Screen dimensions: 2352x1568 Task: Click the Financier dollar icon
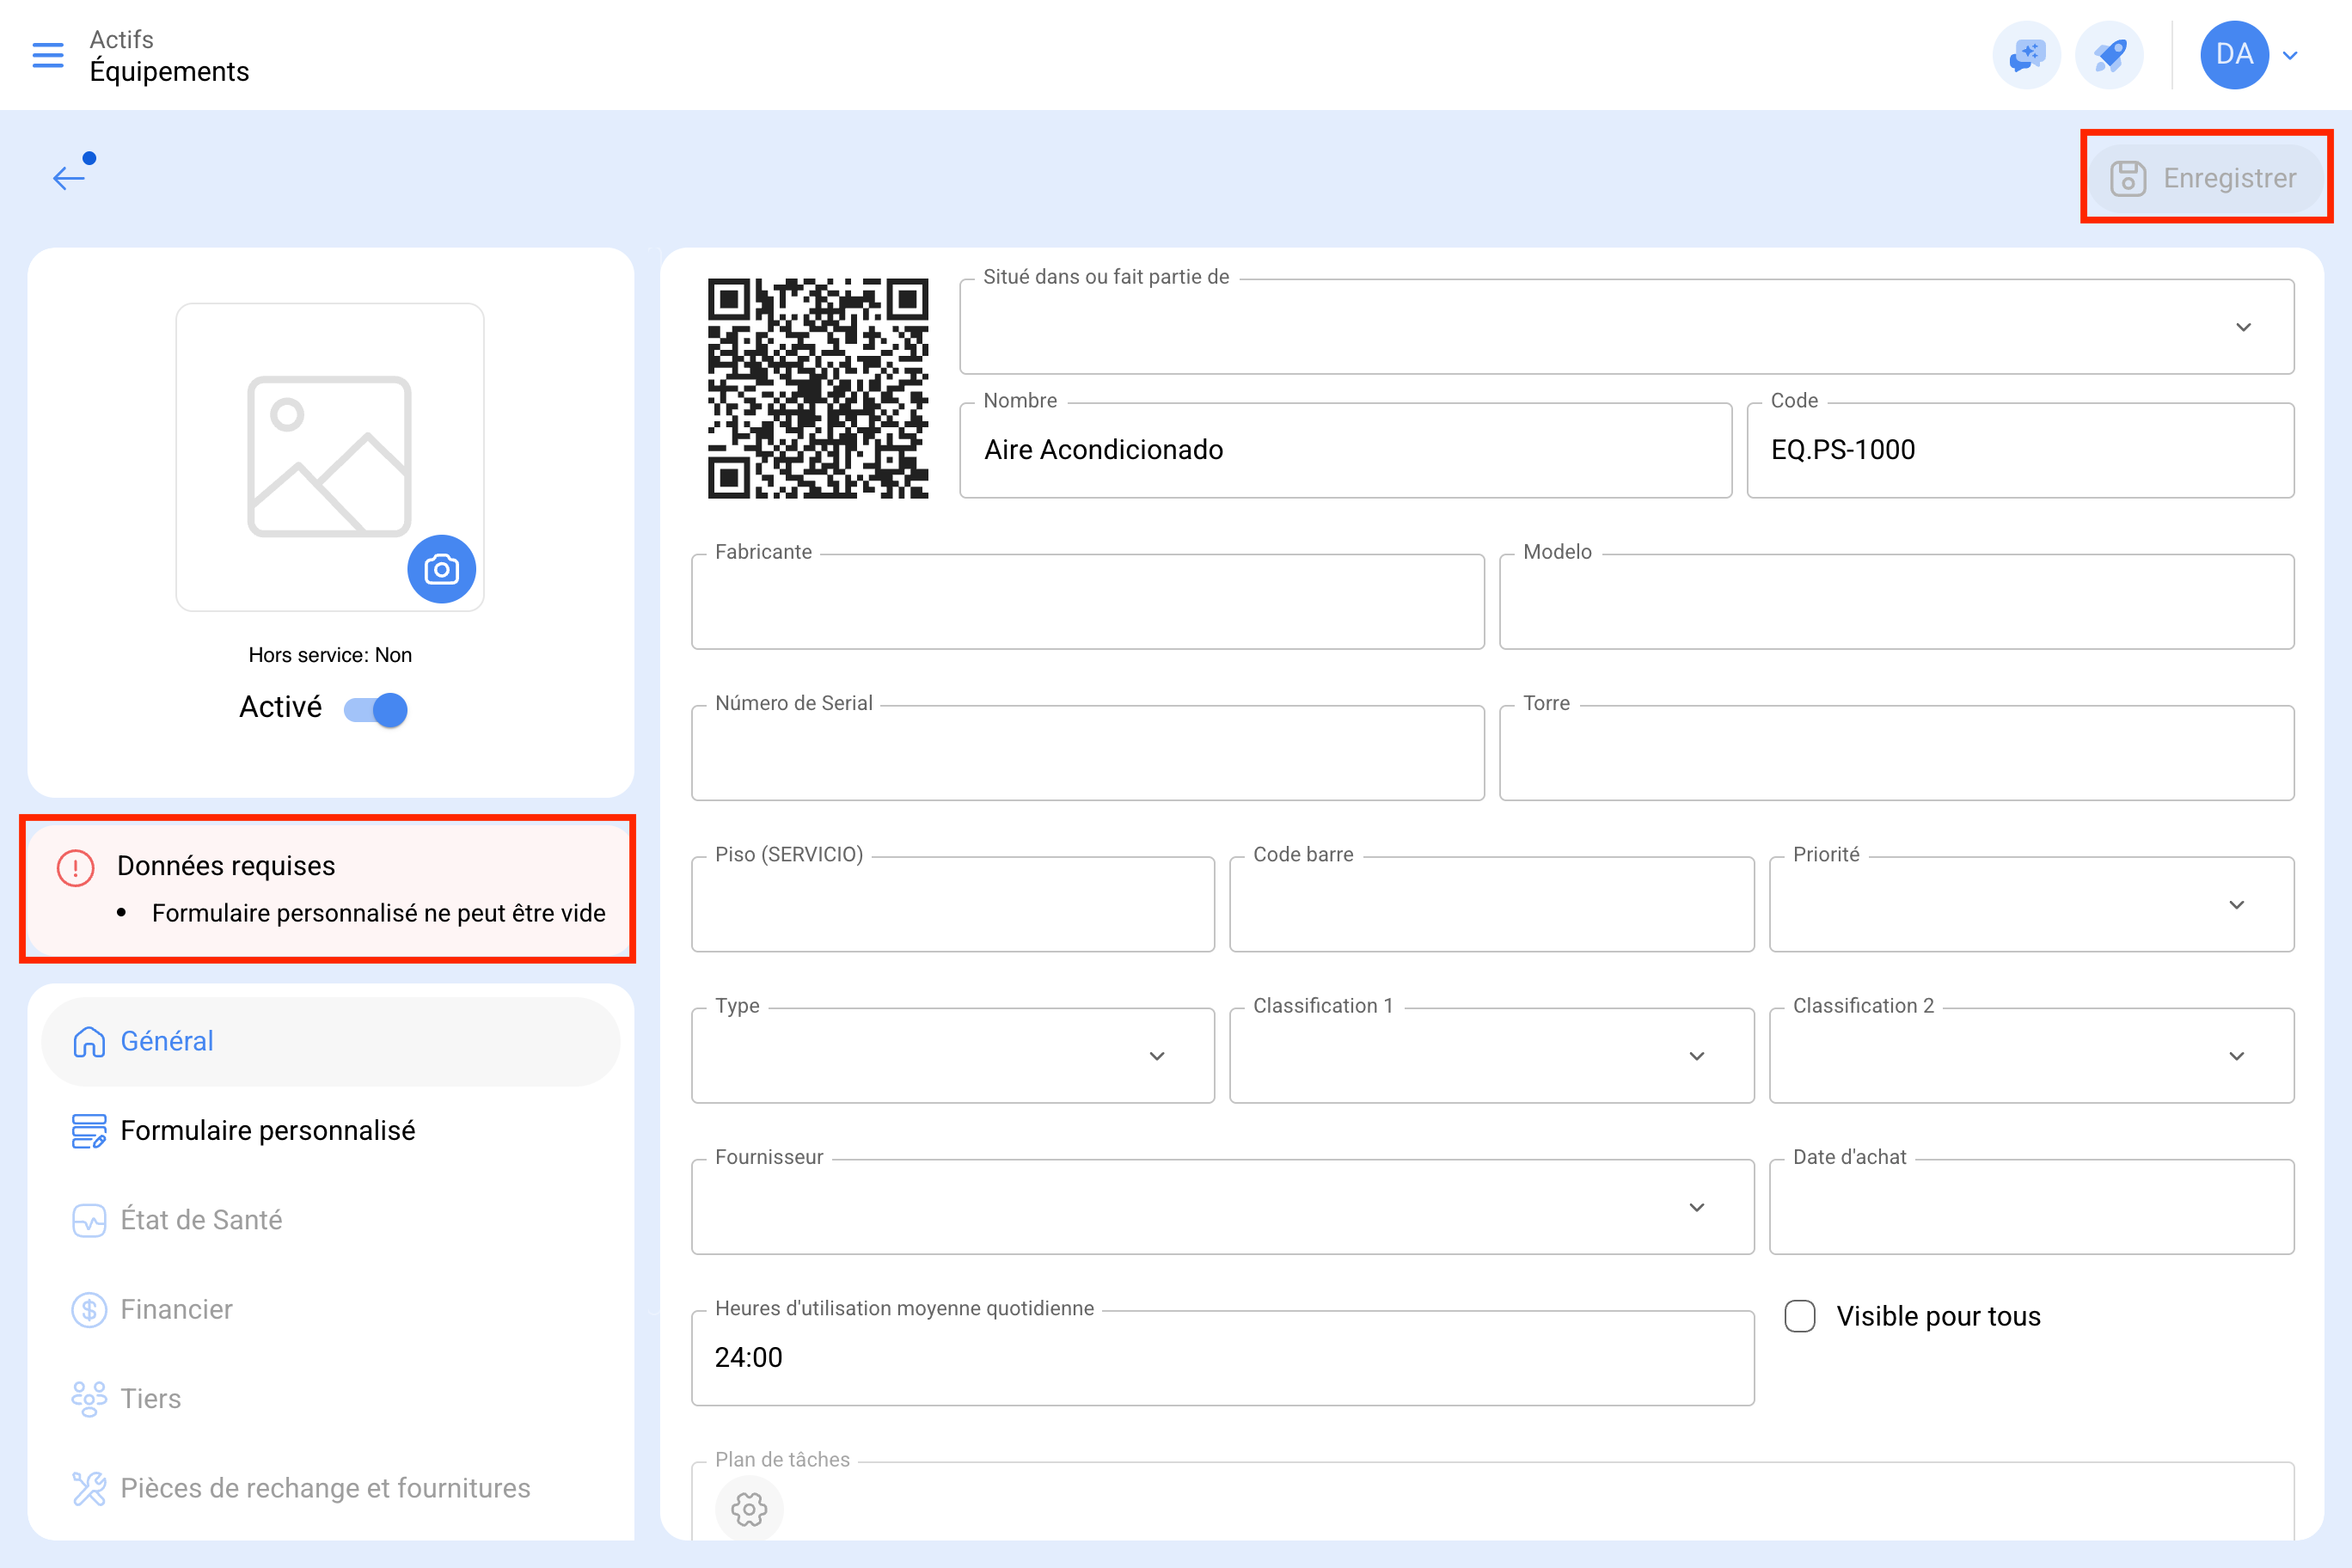(x=89, y=1310)
